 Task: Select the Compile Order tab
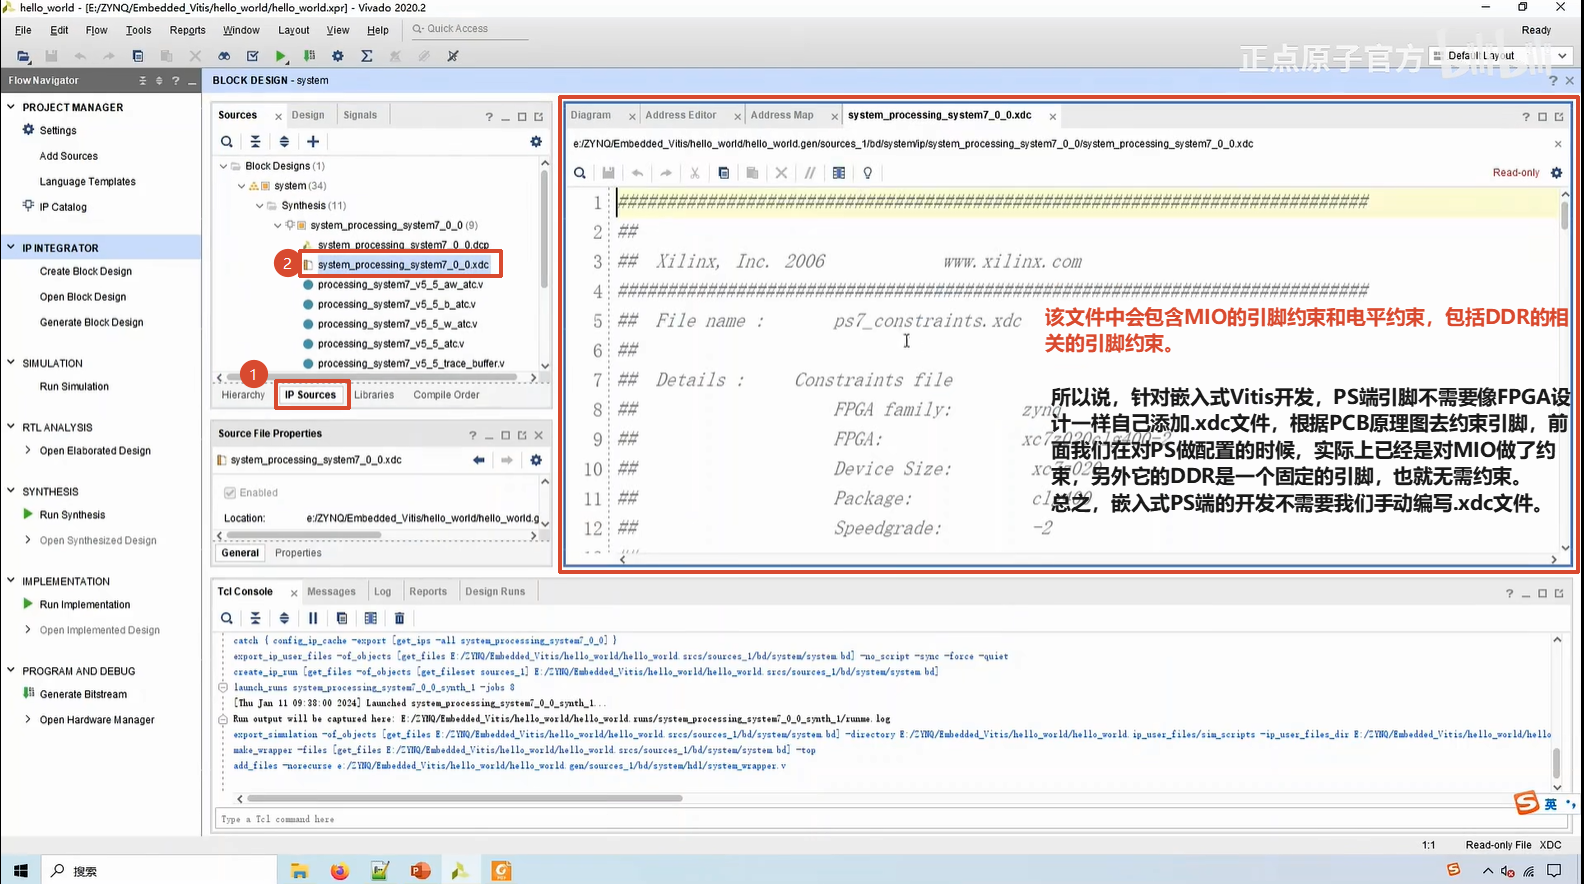tap(446, 395)
